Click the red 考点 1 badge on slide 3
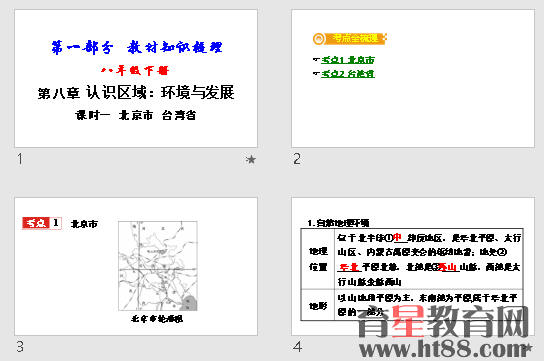This screenshot has height=361, width=544. coord(42,223)
